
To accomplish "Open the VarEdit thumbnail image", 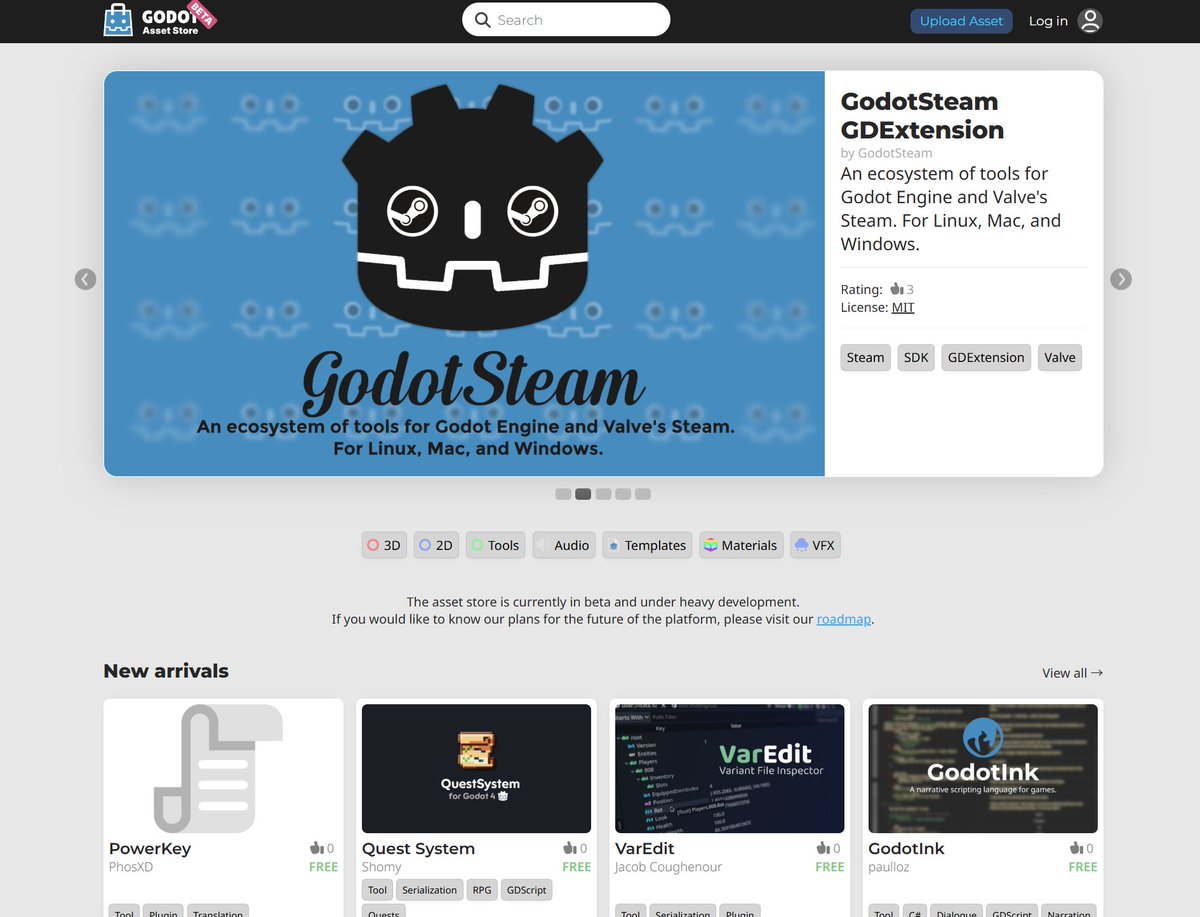I will click(x=730, y=769).
